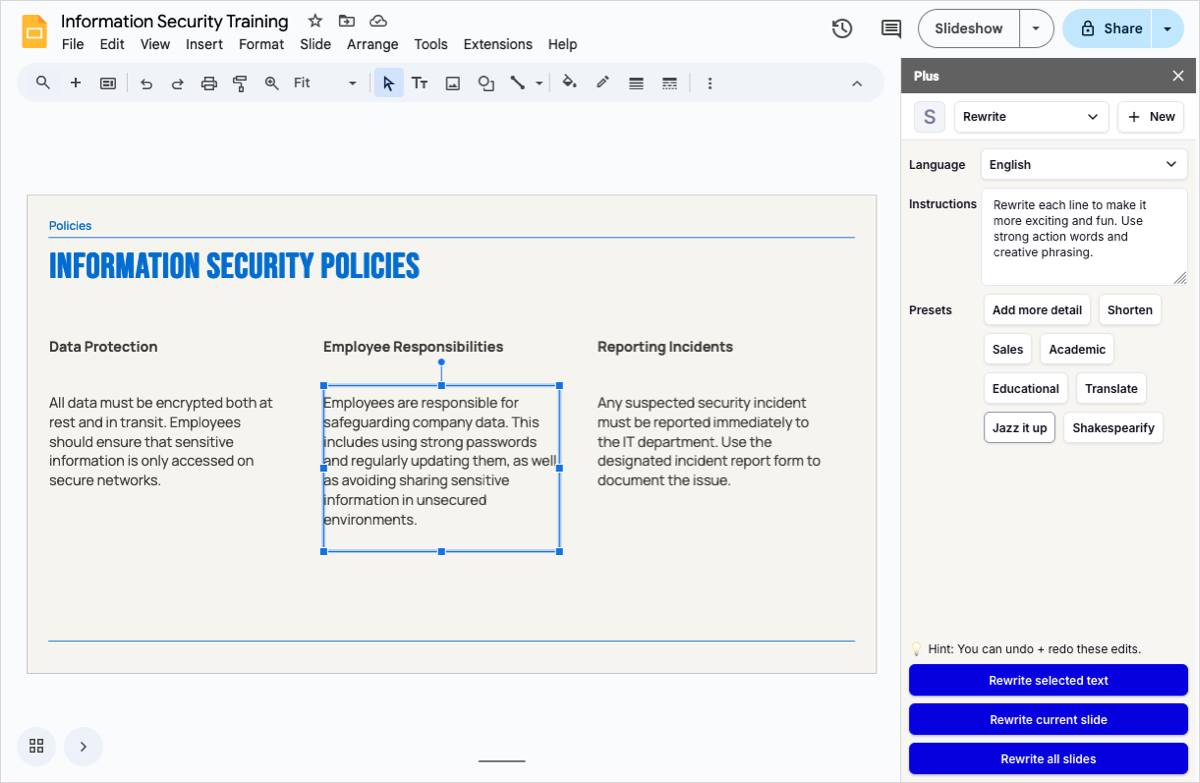Viewport: 1200px width, 783px height.
Task: Click the S avatar icon in Plus panel
Action: point(929,117)
